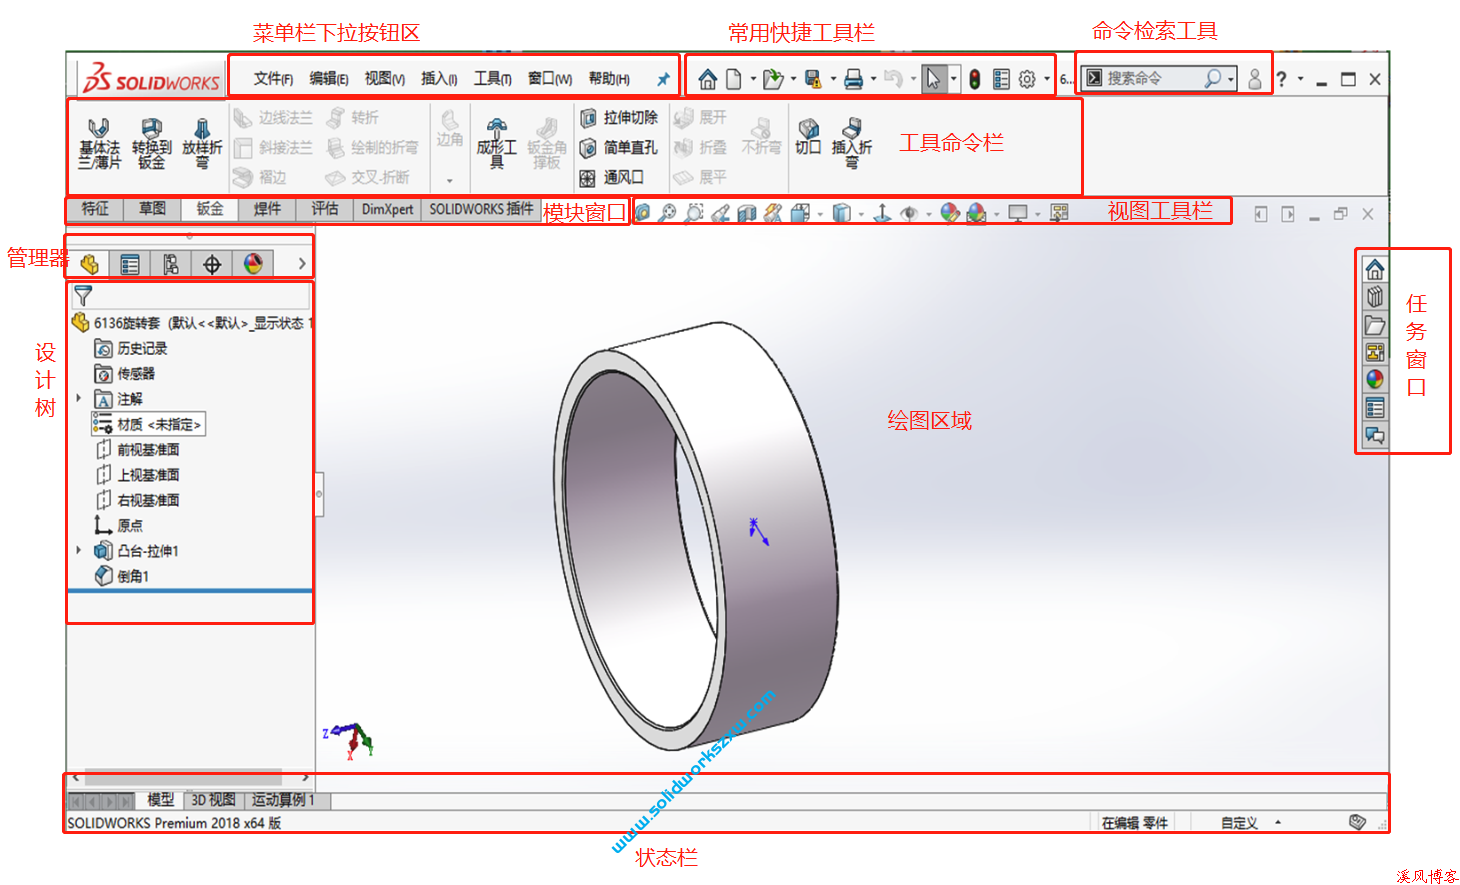Open the 插入 menu
Image resolution: width=1460 pixels, height=885 pixels.
[438, 77]
